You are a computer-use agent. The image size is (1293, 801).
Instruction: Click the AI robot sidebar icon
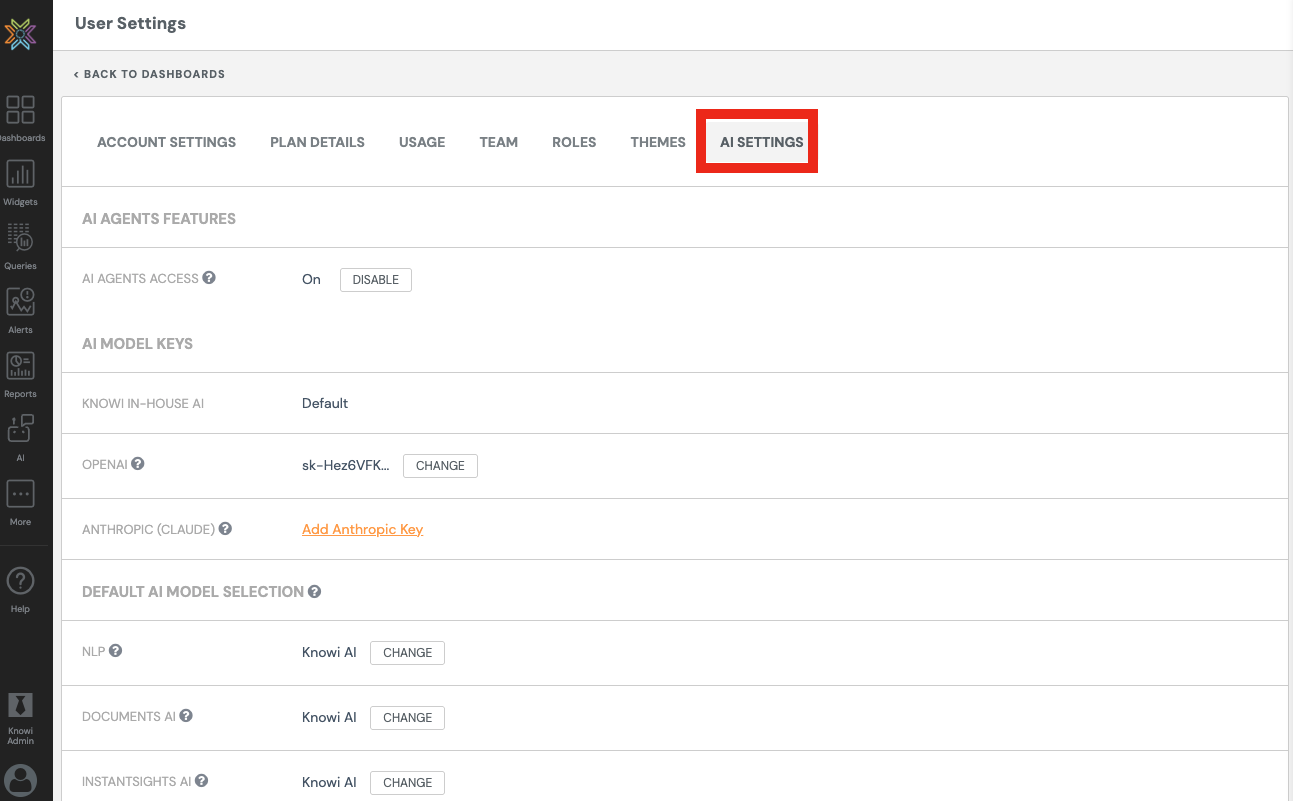pos(20,430)
